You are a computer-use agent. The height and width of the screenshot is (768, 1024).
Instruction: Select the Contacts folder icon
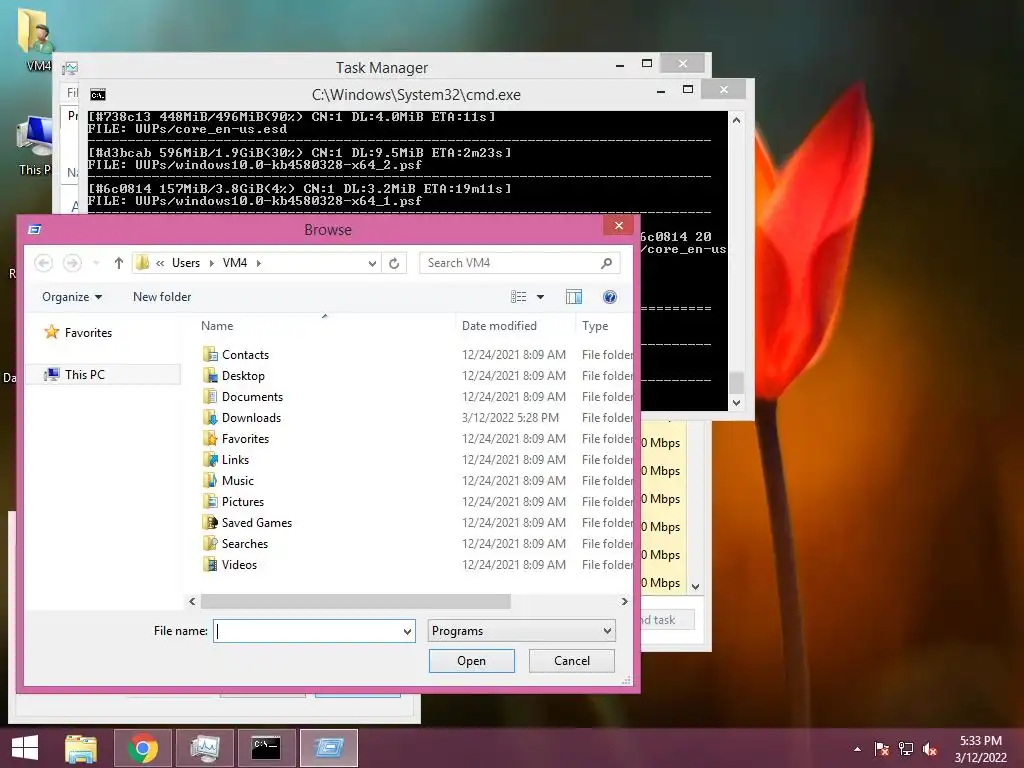tap(210, 355)
